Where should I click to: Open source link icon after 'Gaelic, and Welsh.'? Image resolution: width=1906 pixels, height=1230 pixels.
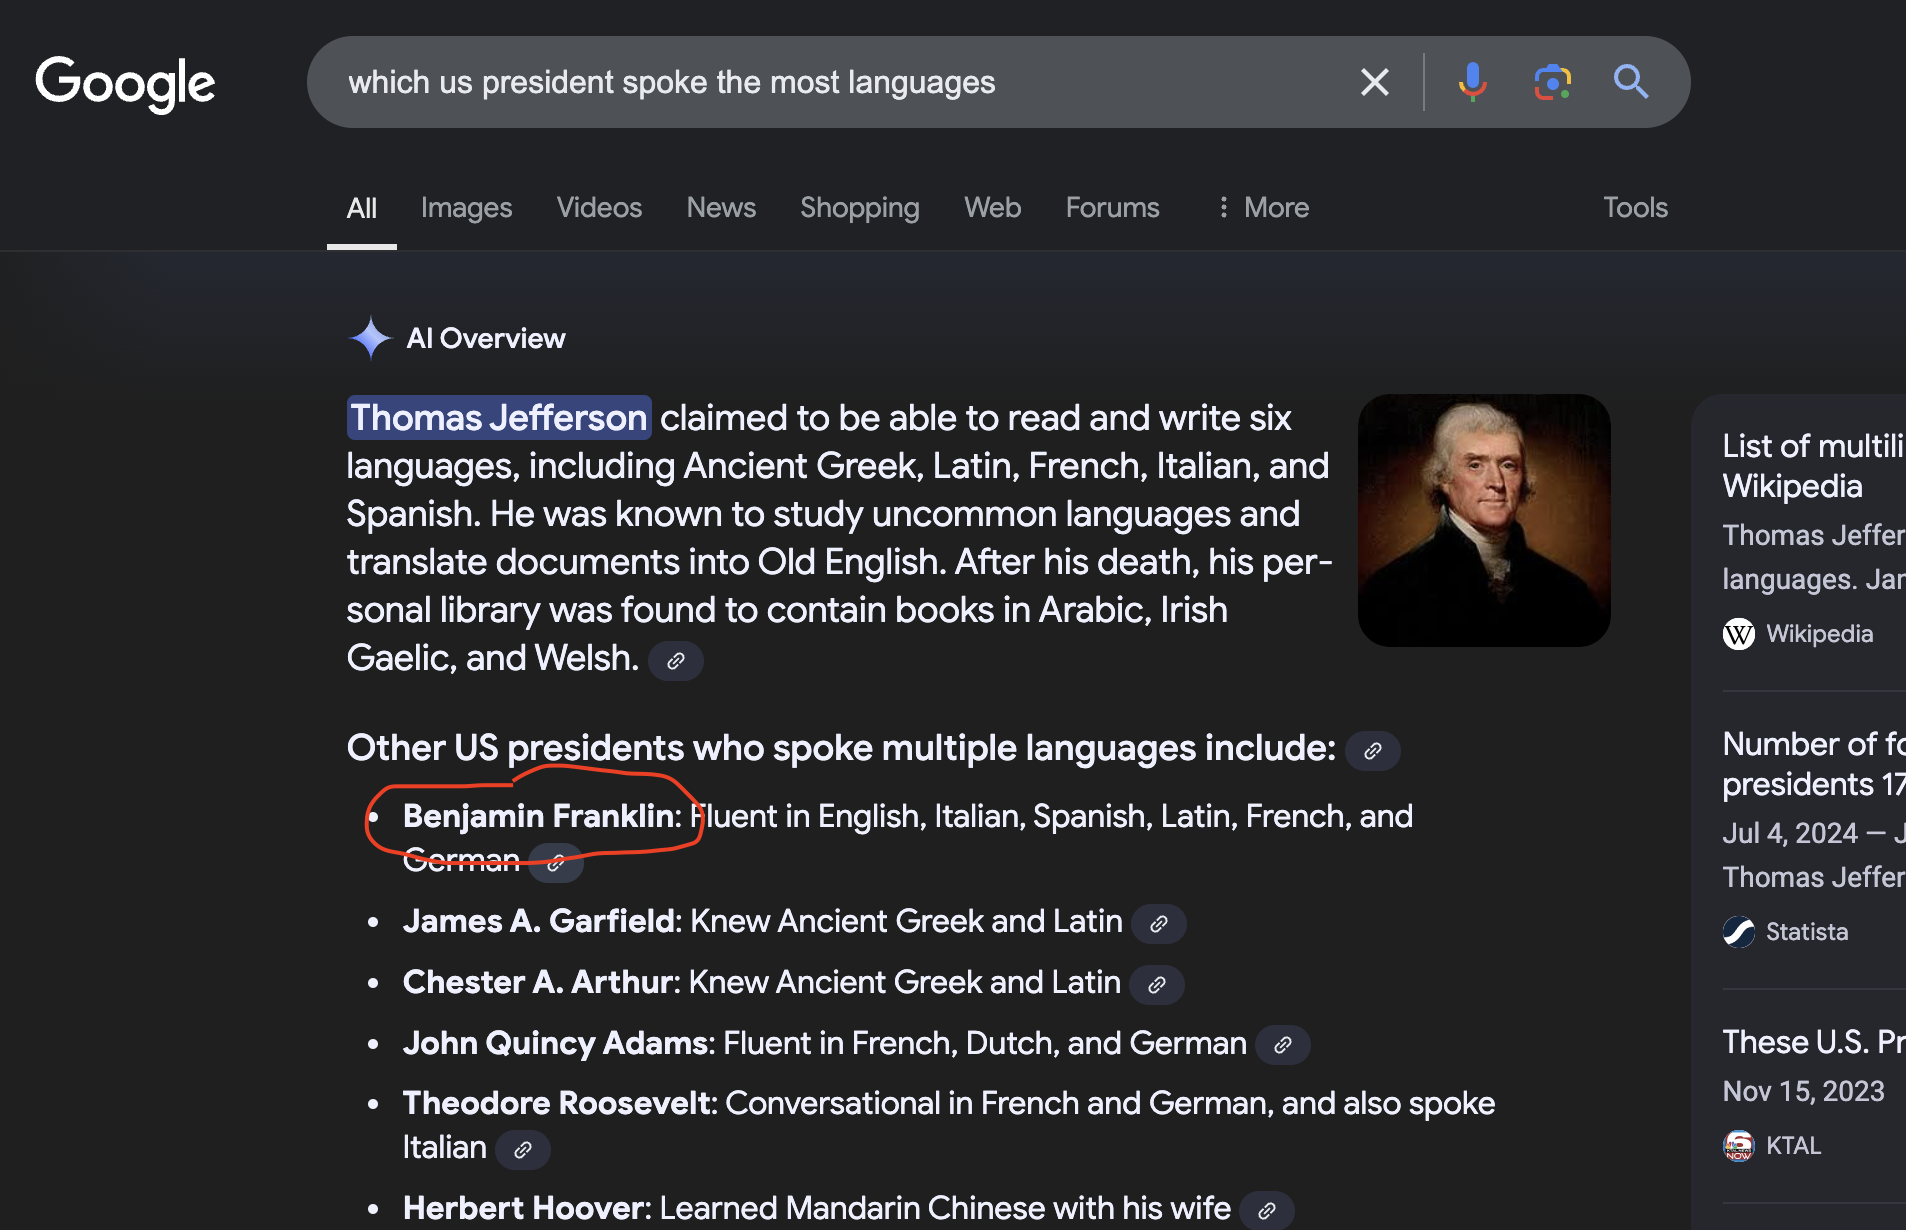676,661
